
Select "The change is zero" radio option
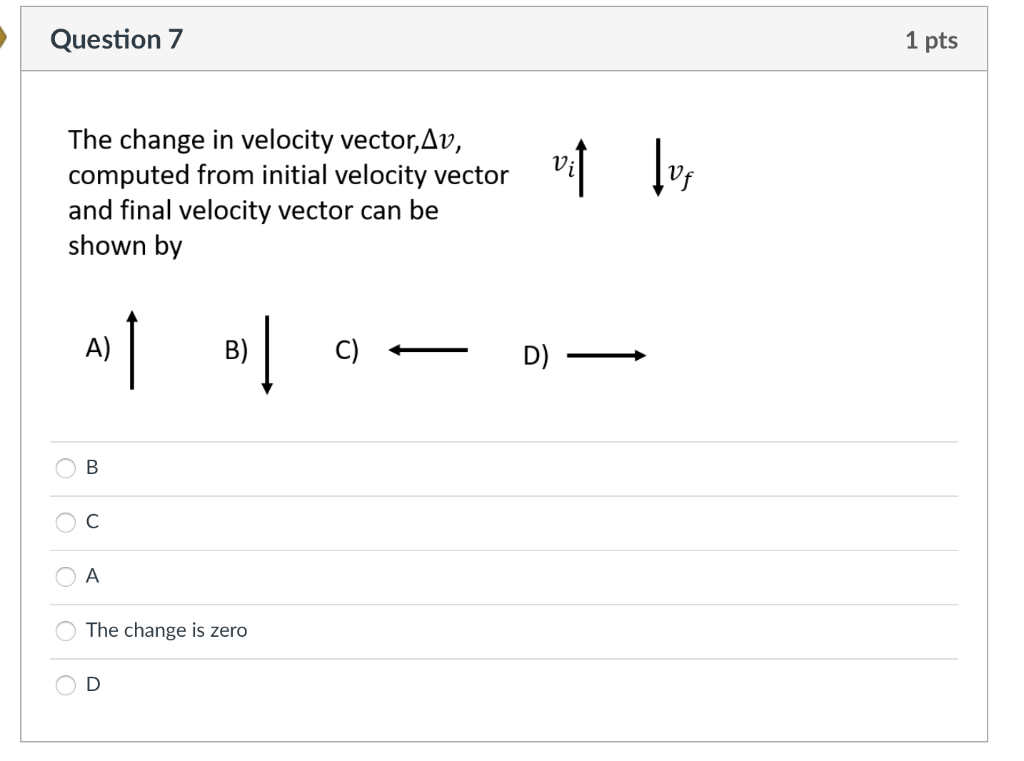(x=65, y=630)
